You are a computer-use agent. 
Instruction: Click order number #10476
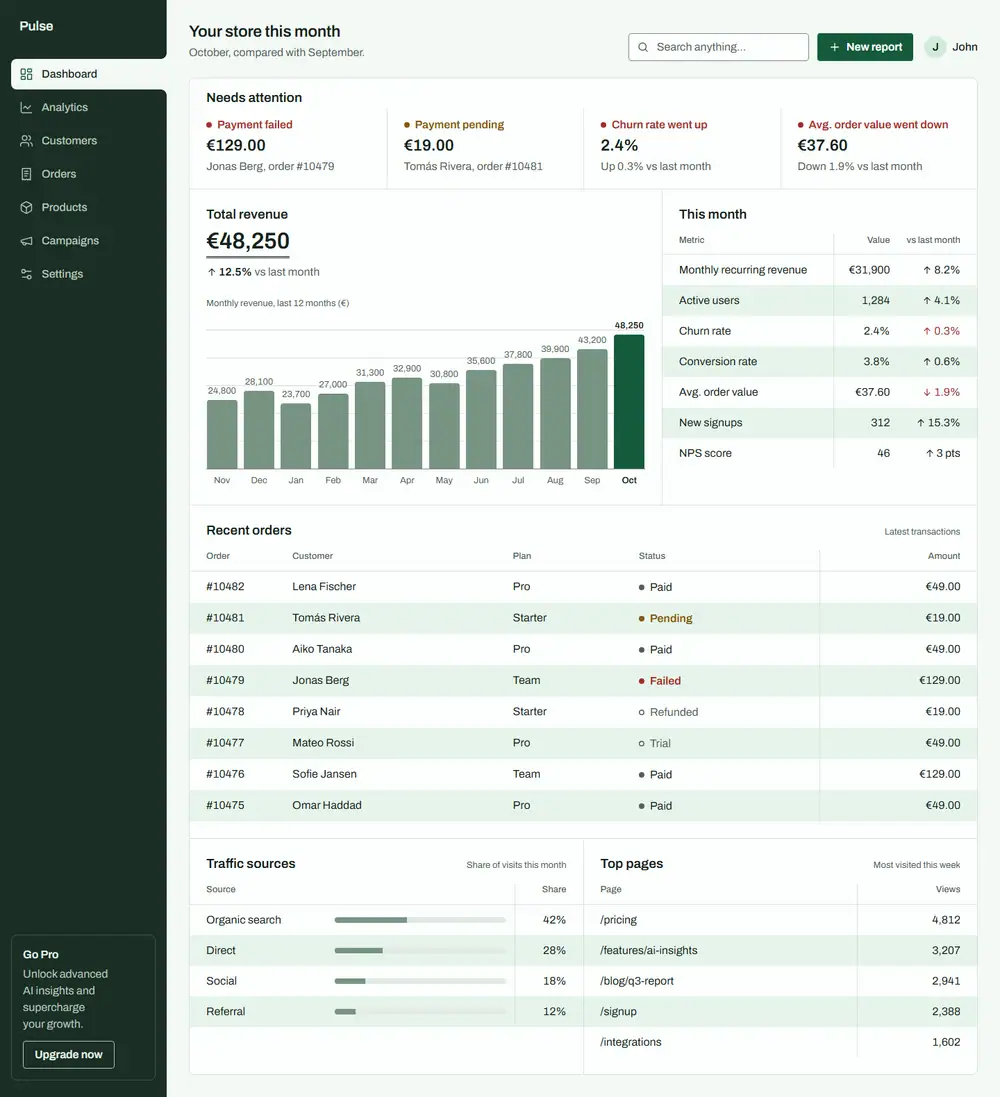225,774
